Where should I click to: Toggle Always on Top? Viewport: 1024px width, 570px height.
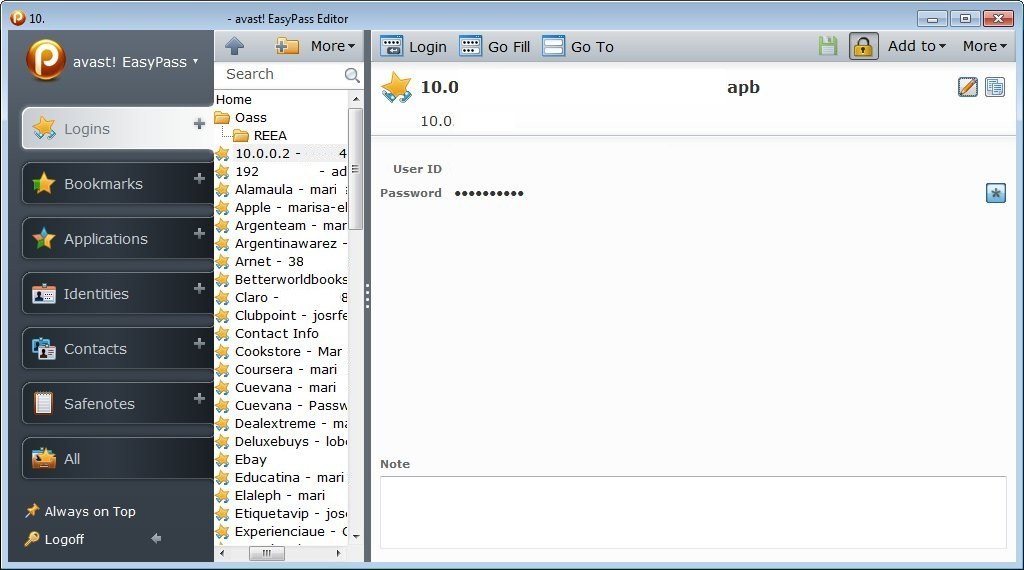(x=80, y=511)
